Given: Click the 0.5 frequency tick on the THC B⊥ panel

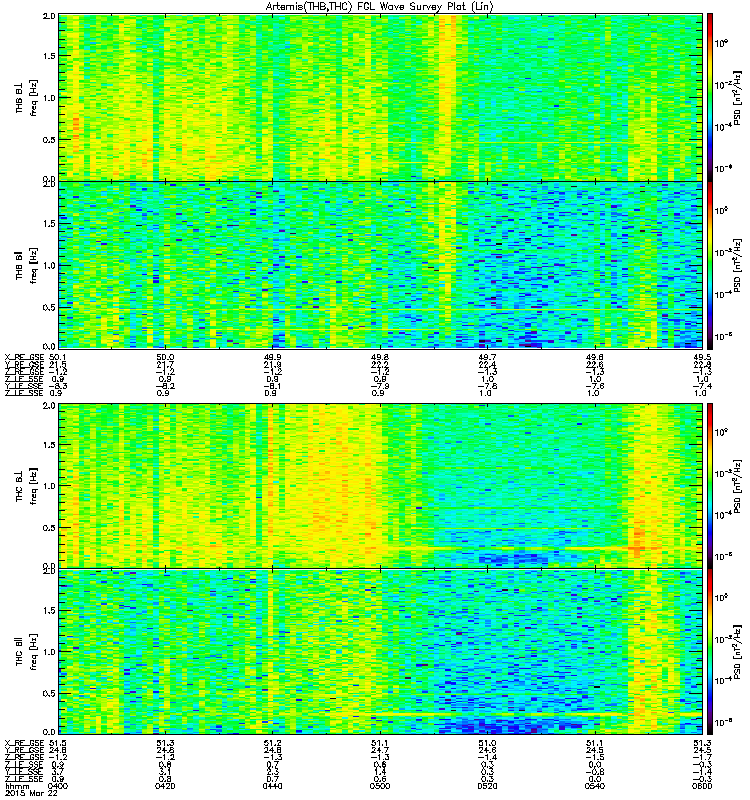Looking at the screenshot, I should (49, 528).
